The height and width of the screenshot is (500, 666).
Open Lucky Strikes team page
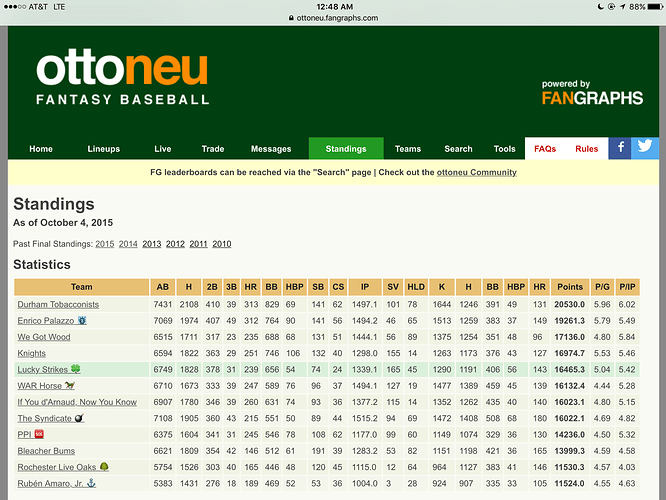click(42, 369)
